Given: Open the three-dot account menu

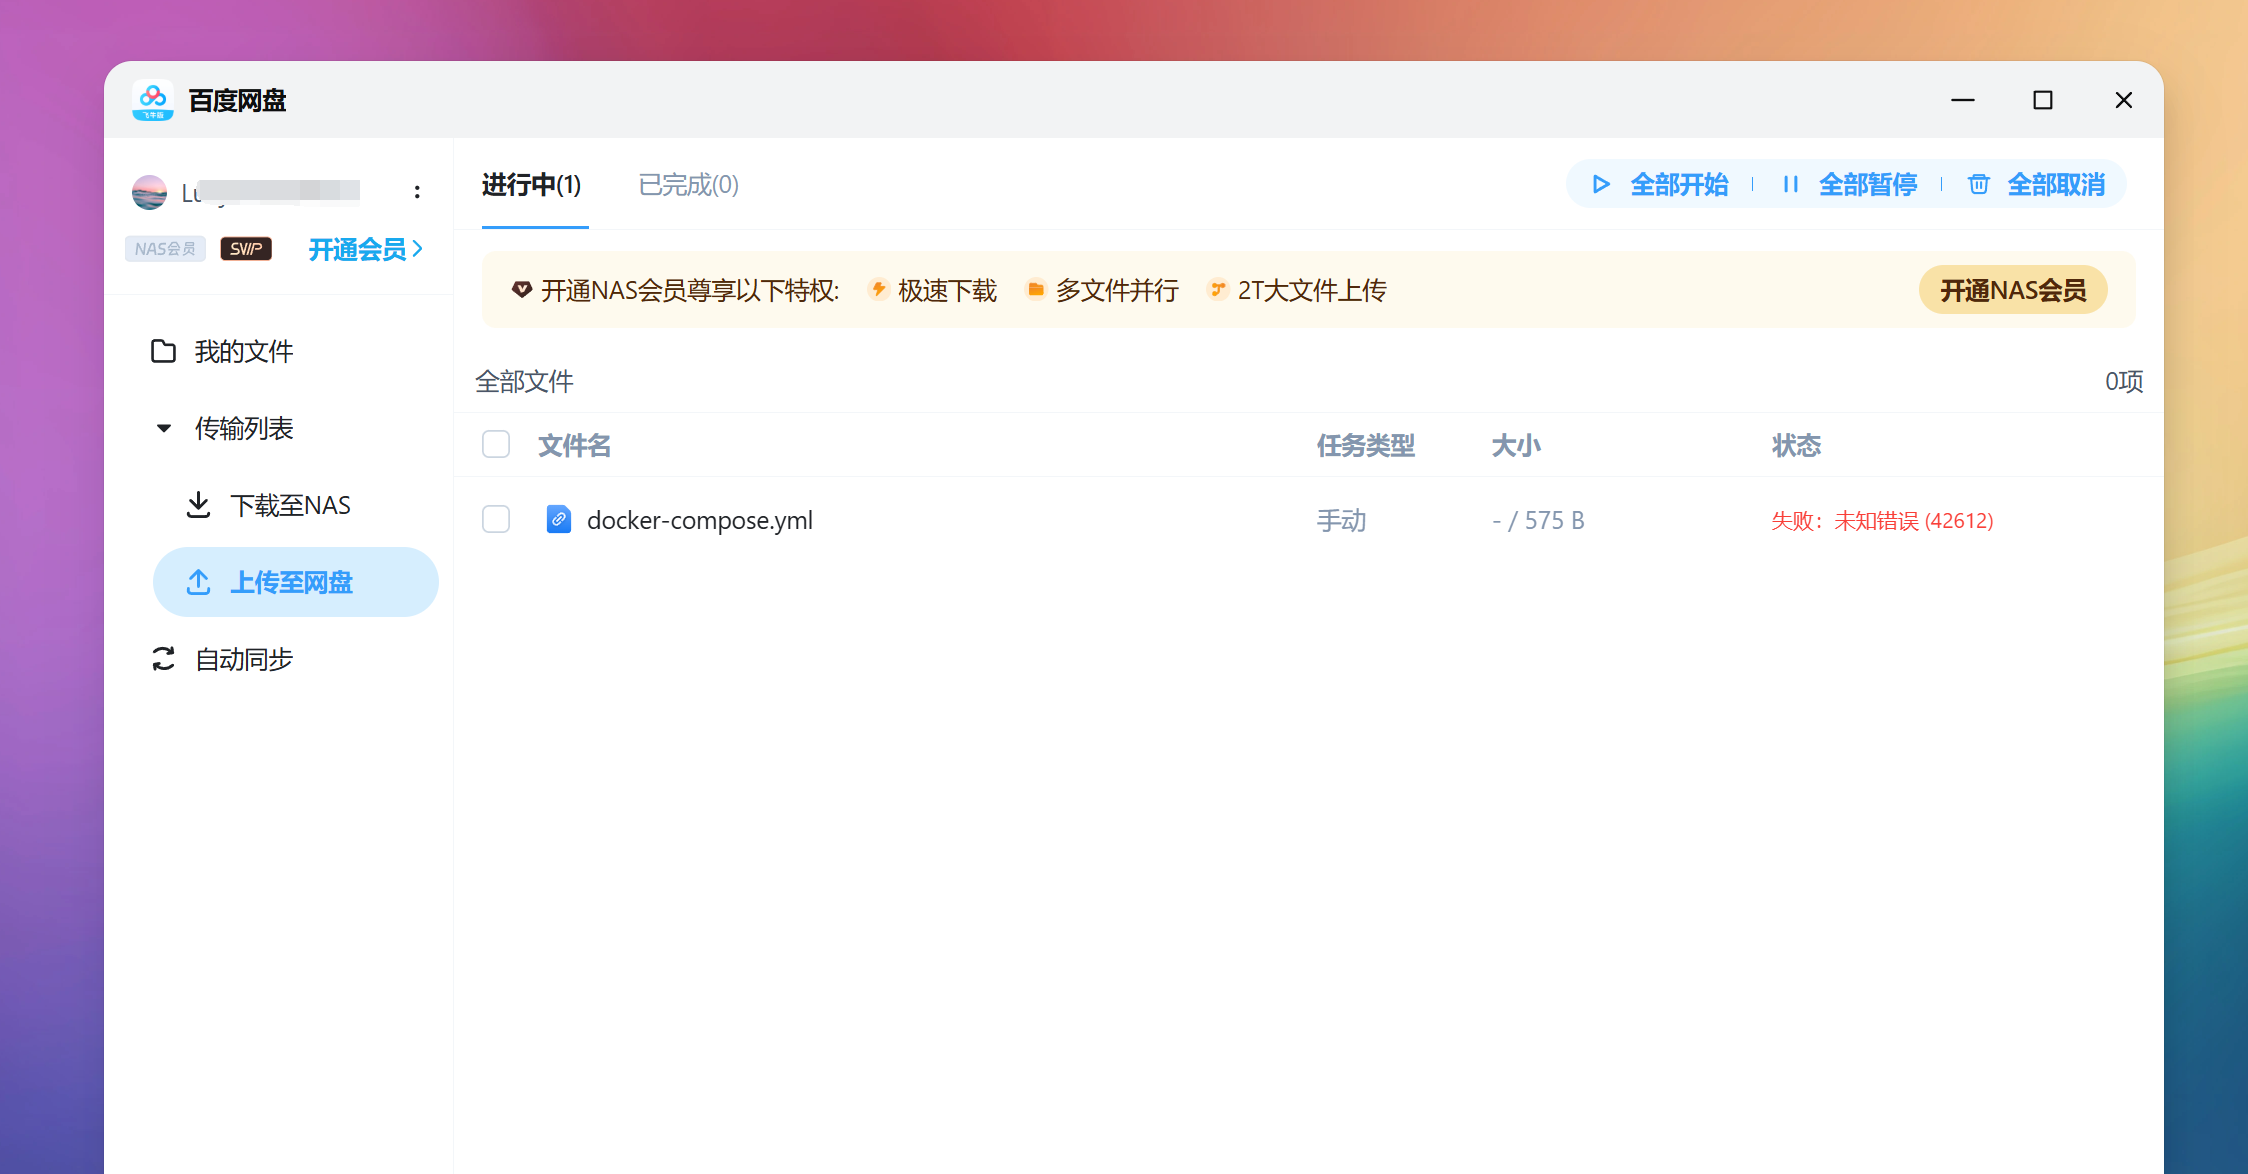Looking at the screenshot, I should tap(417, 191).
